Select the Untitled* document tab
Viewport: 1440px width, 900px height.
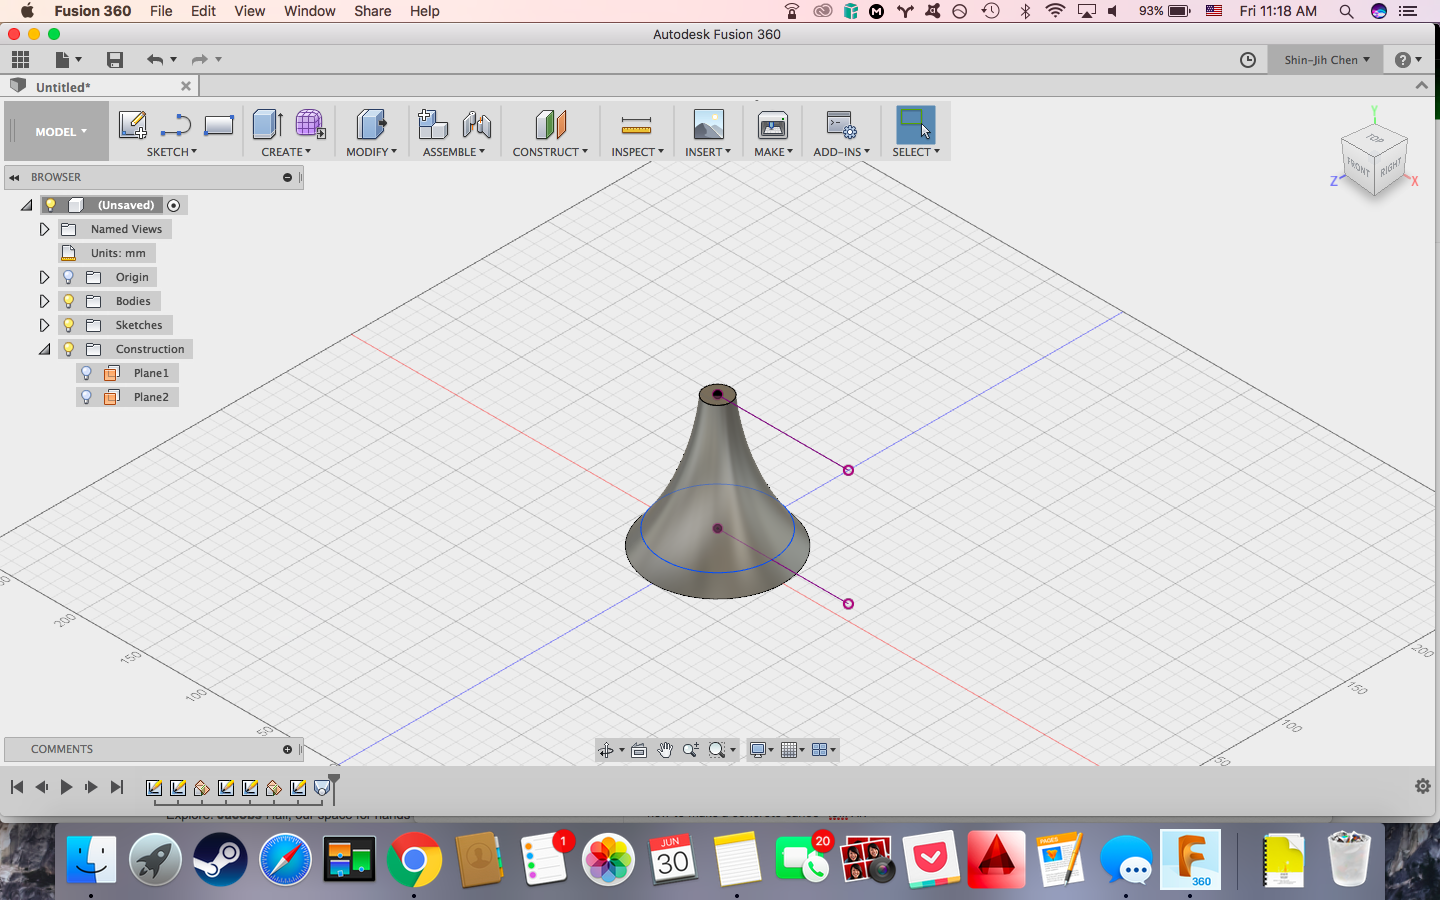click(100, 87)
